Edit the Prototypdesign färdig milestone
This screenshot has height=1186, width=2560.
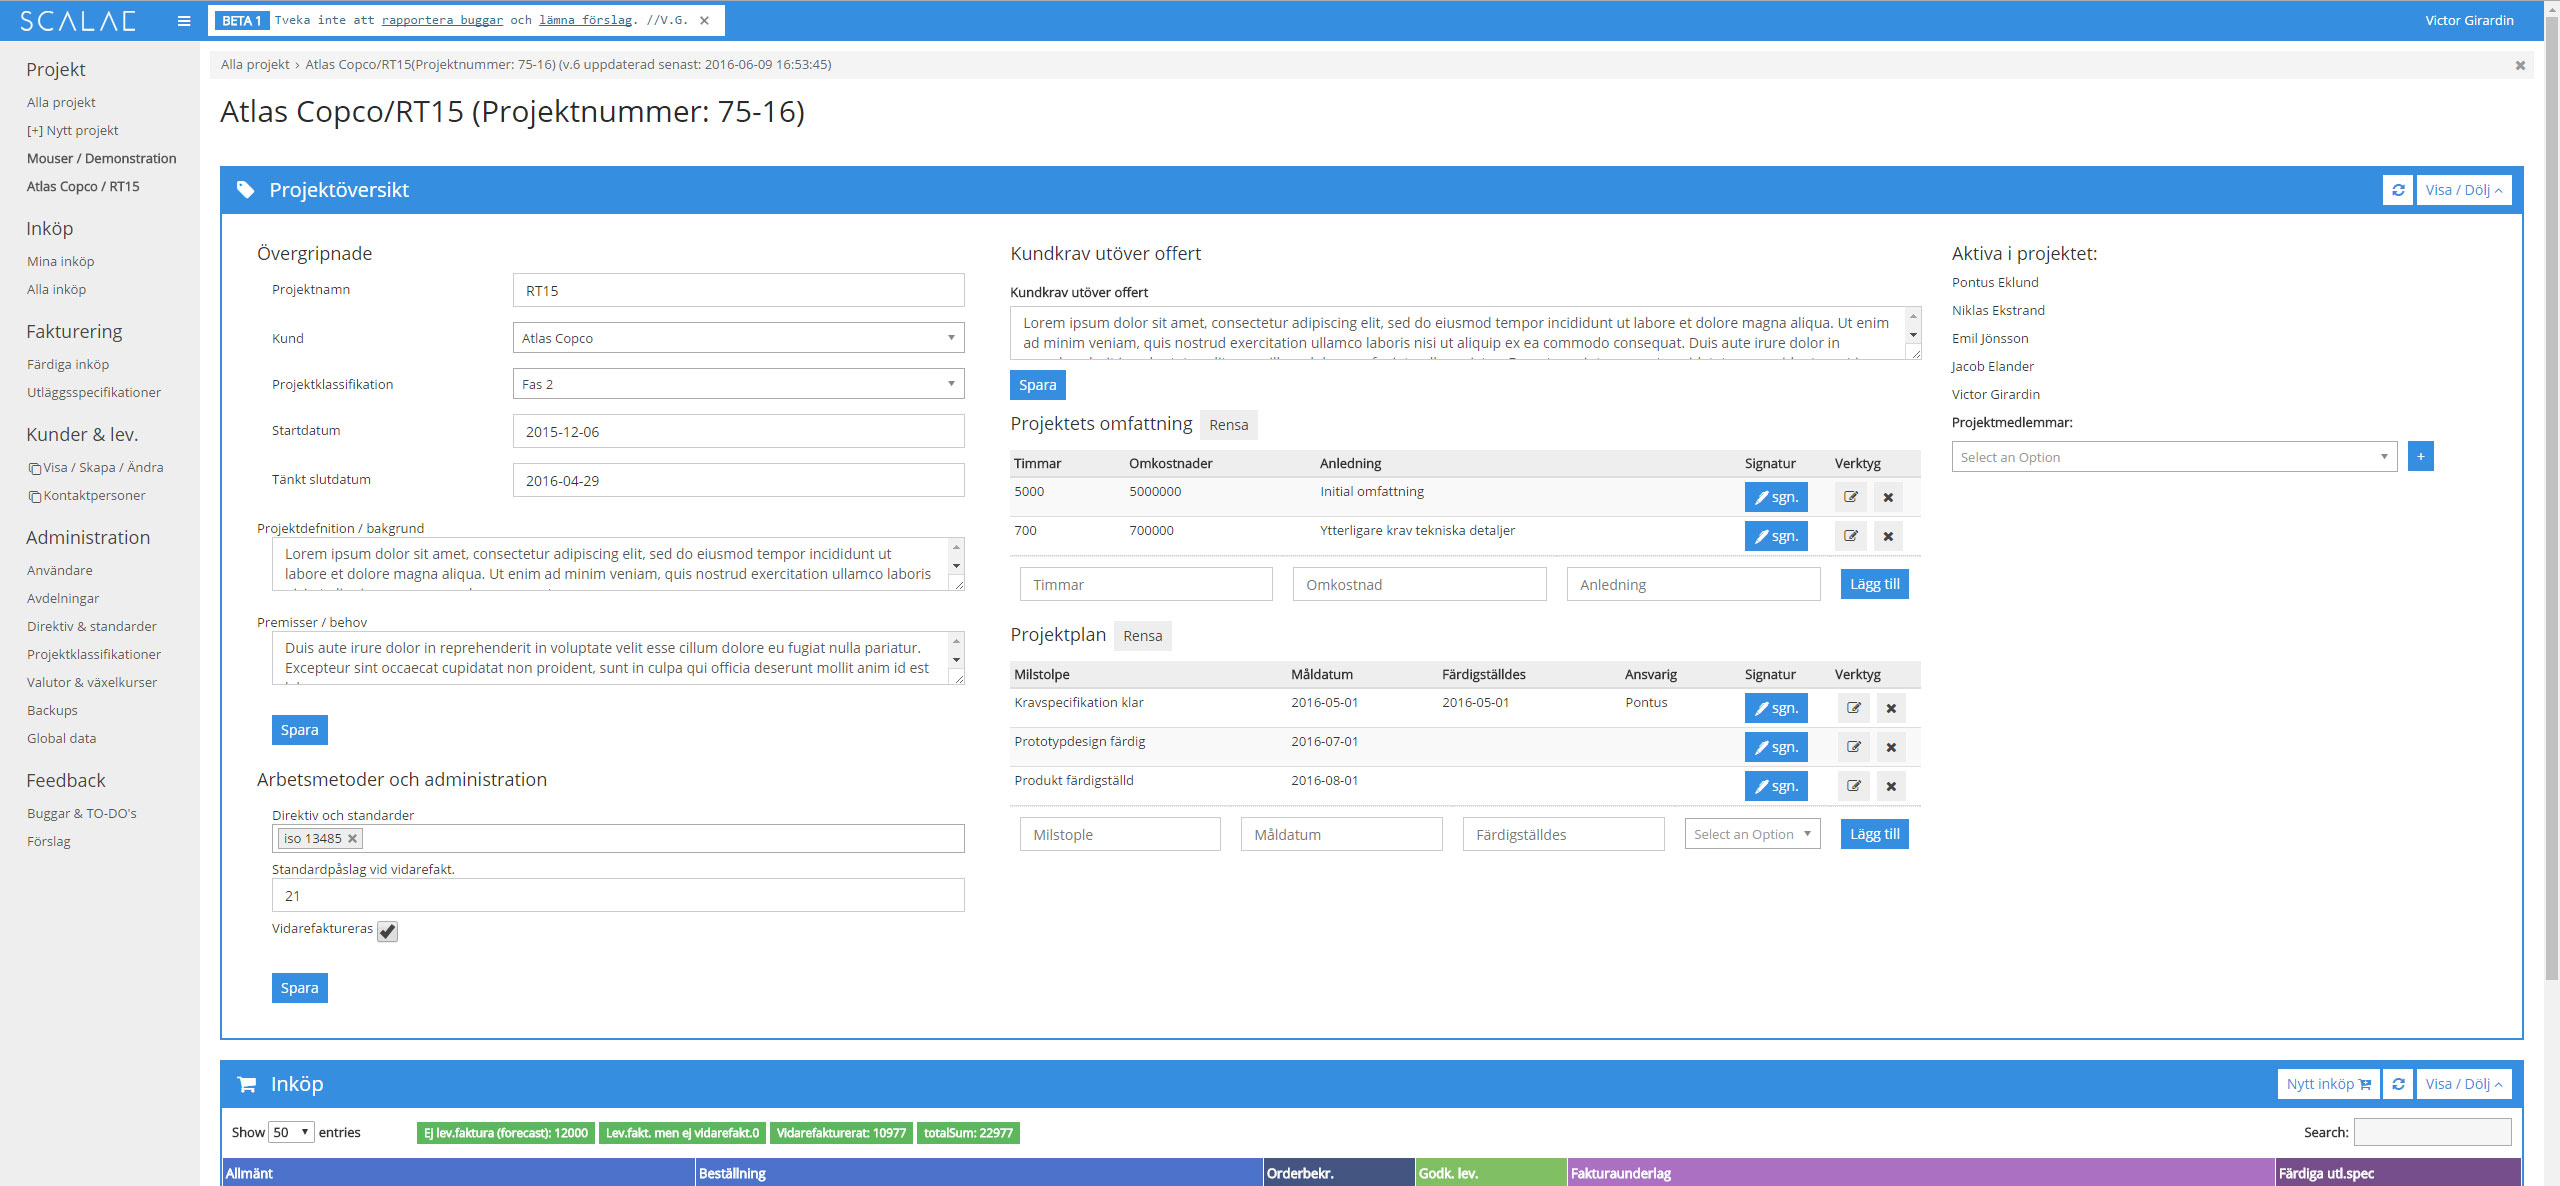click(x=1854, y=747)
